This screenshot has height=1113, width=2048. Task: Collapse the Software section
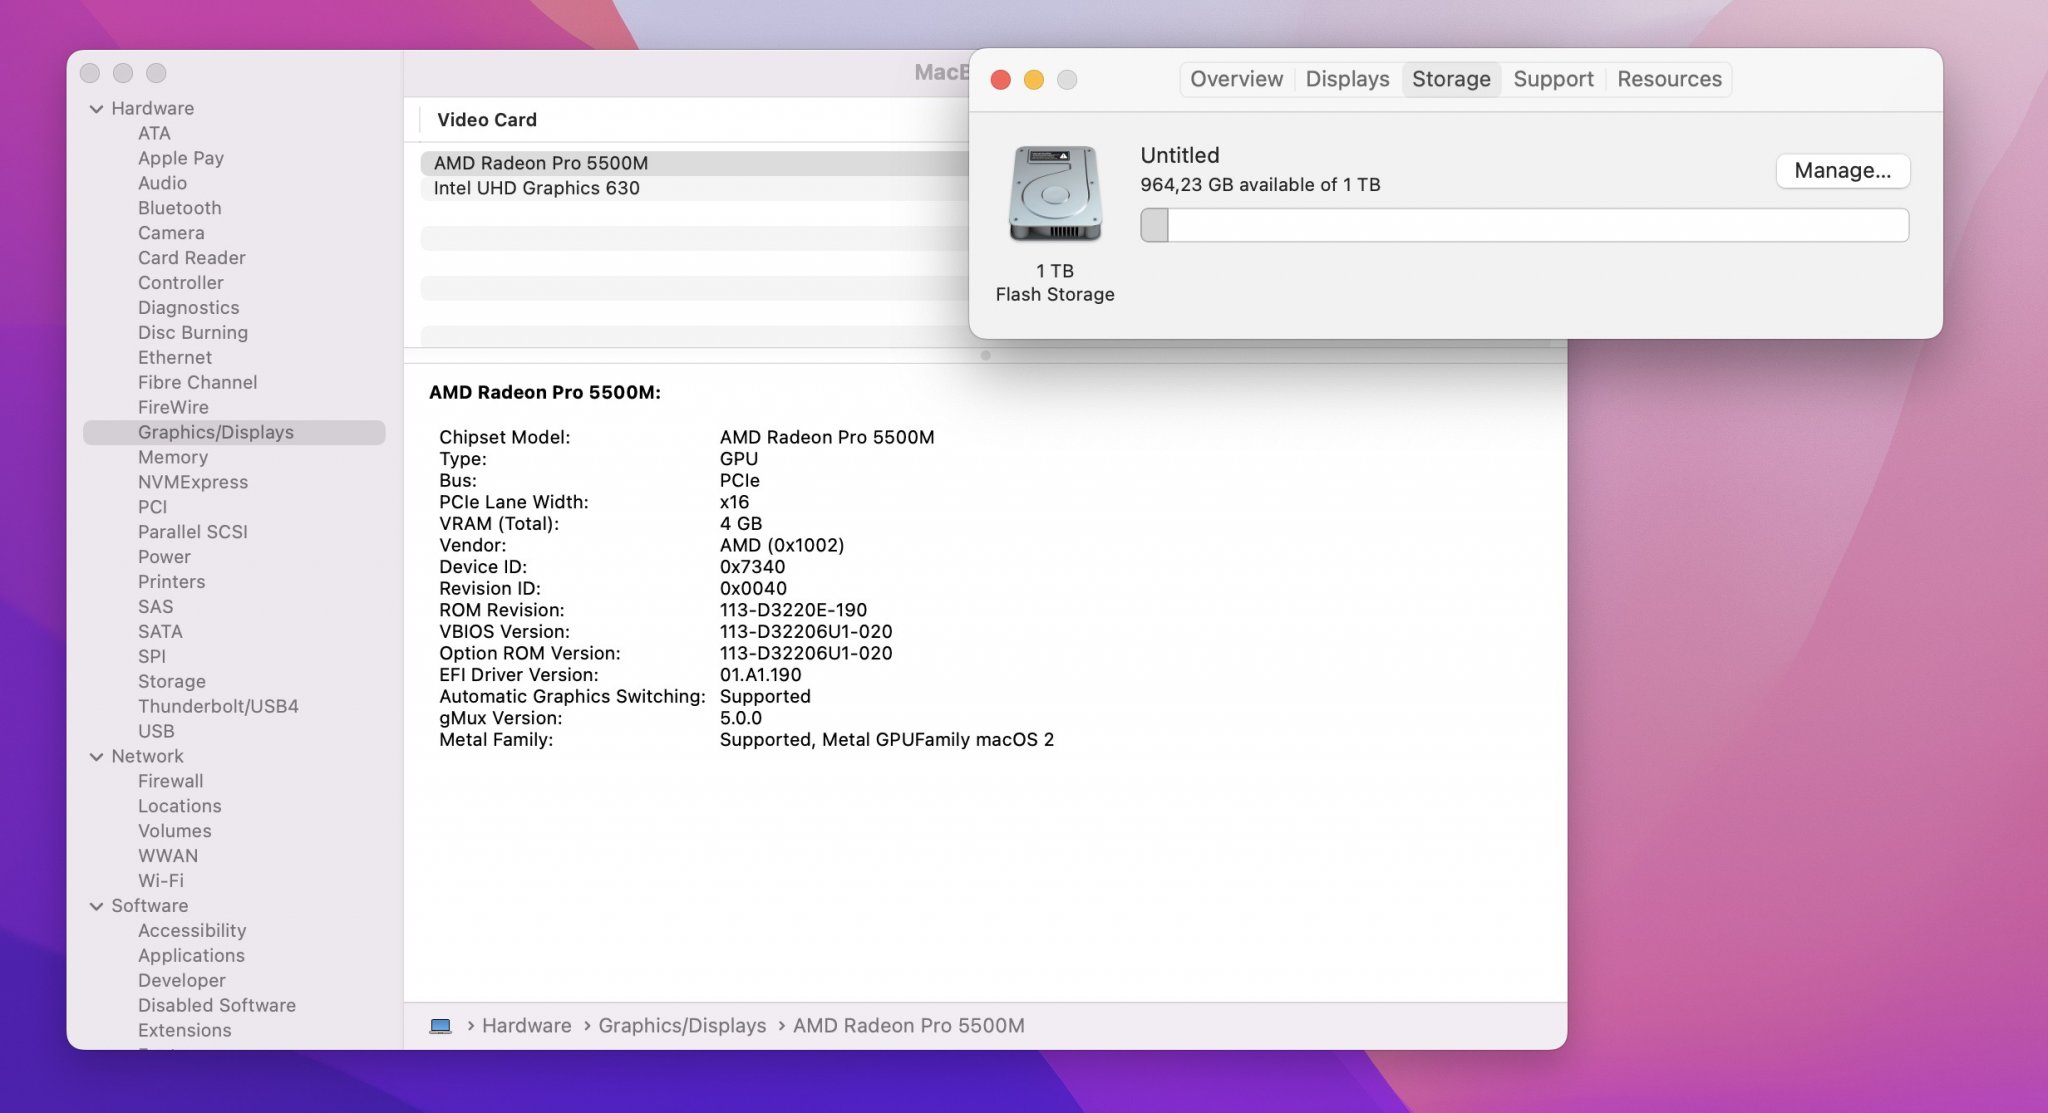click(96, 906)
